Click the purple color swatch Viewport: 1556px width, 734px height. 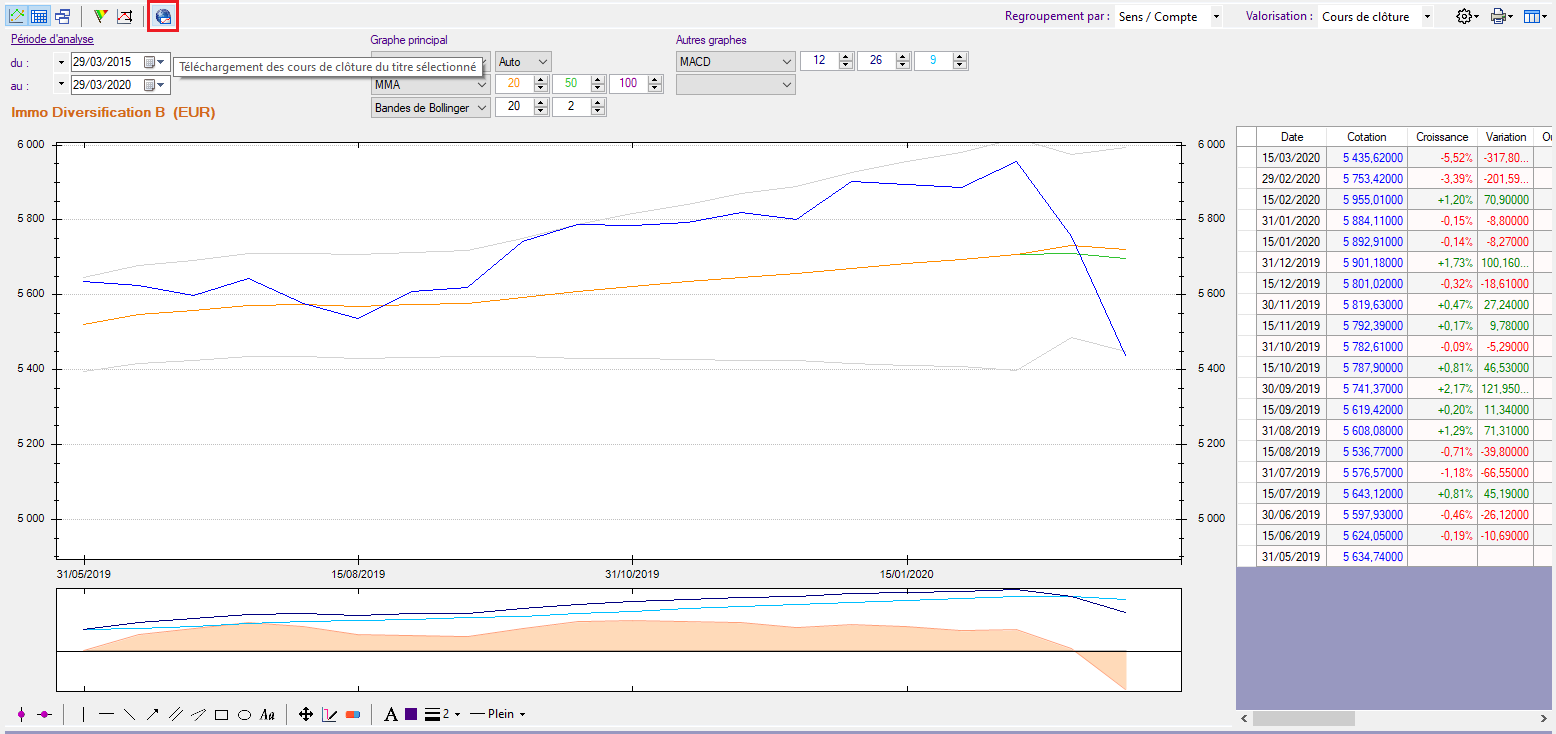click(411, 714)
